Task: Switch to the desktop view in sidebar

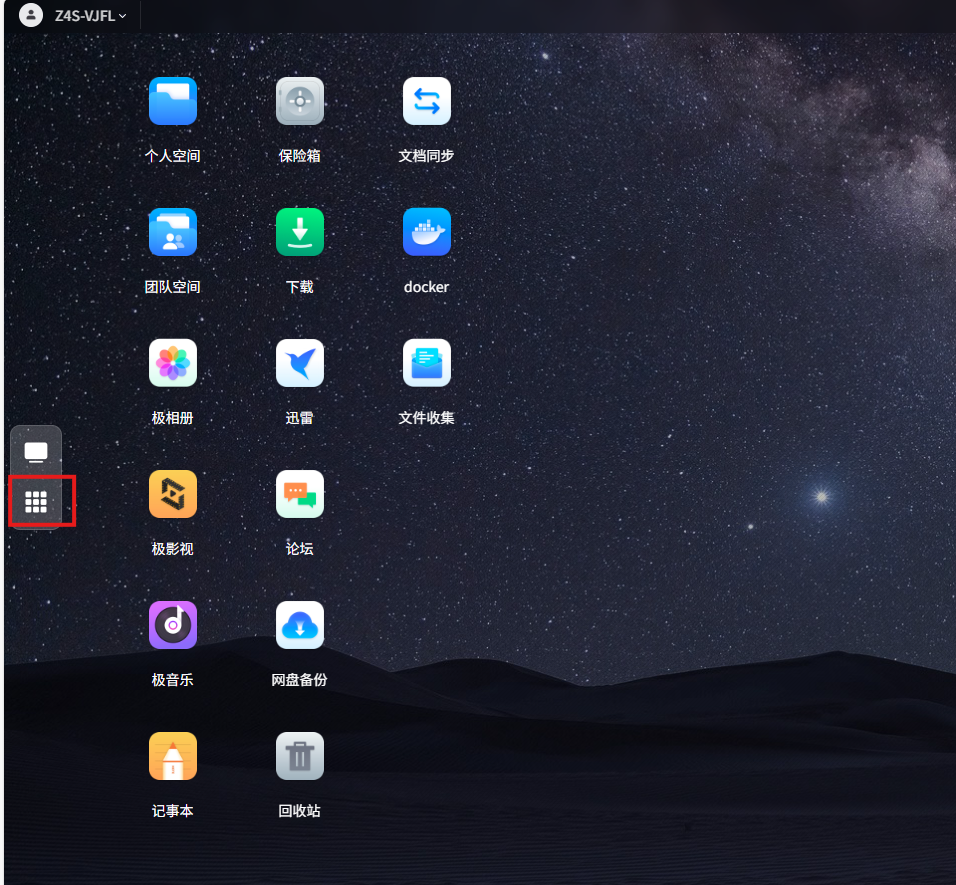Action: 36,452
